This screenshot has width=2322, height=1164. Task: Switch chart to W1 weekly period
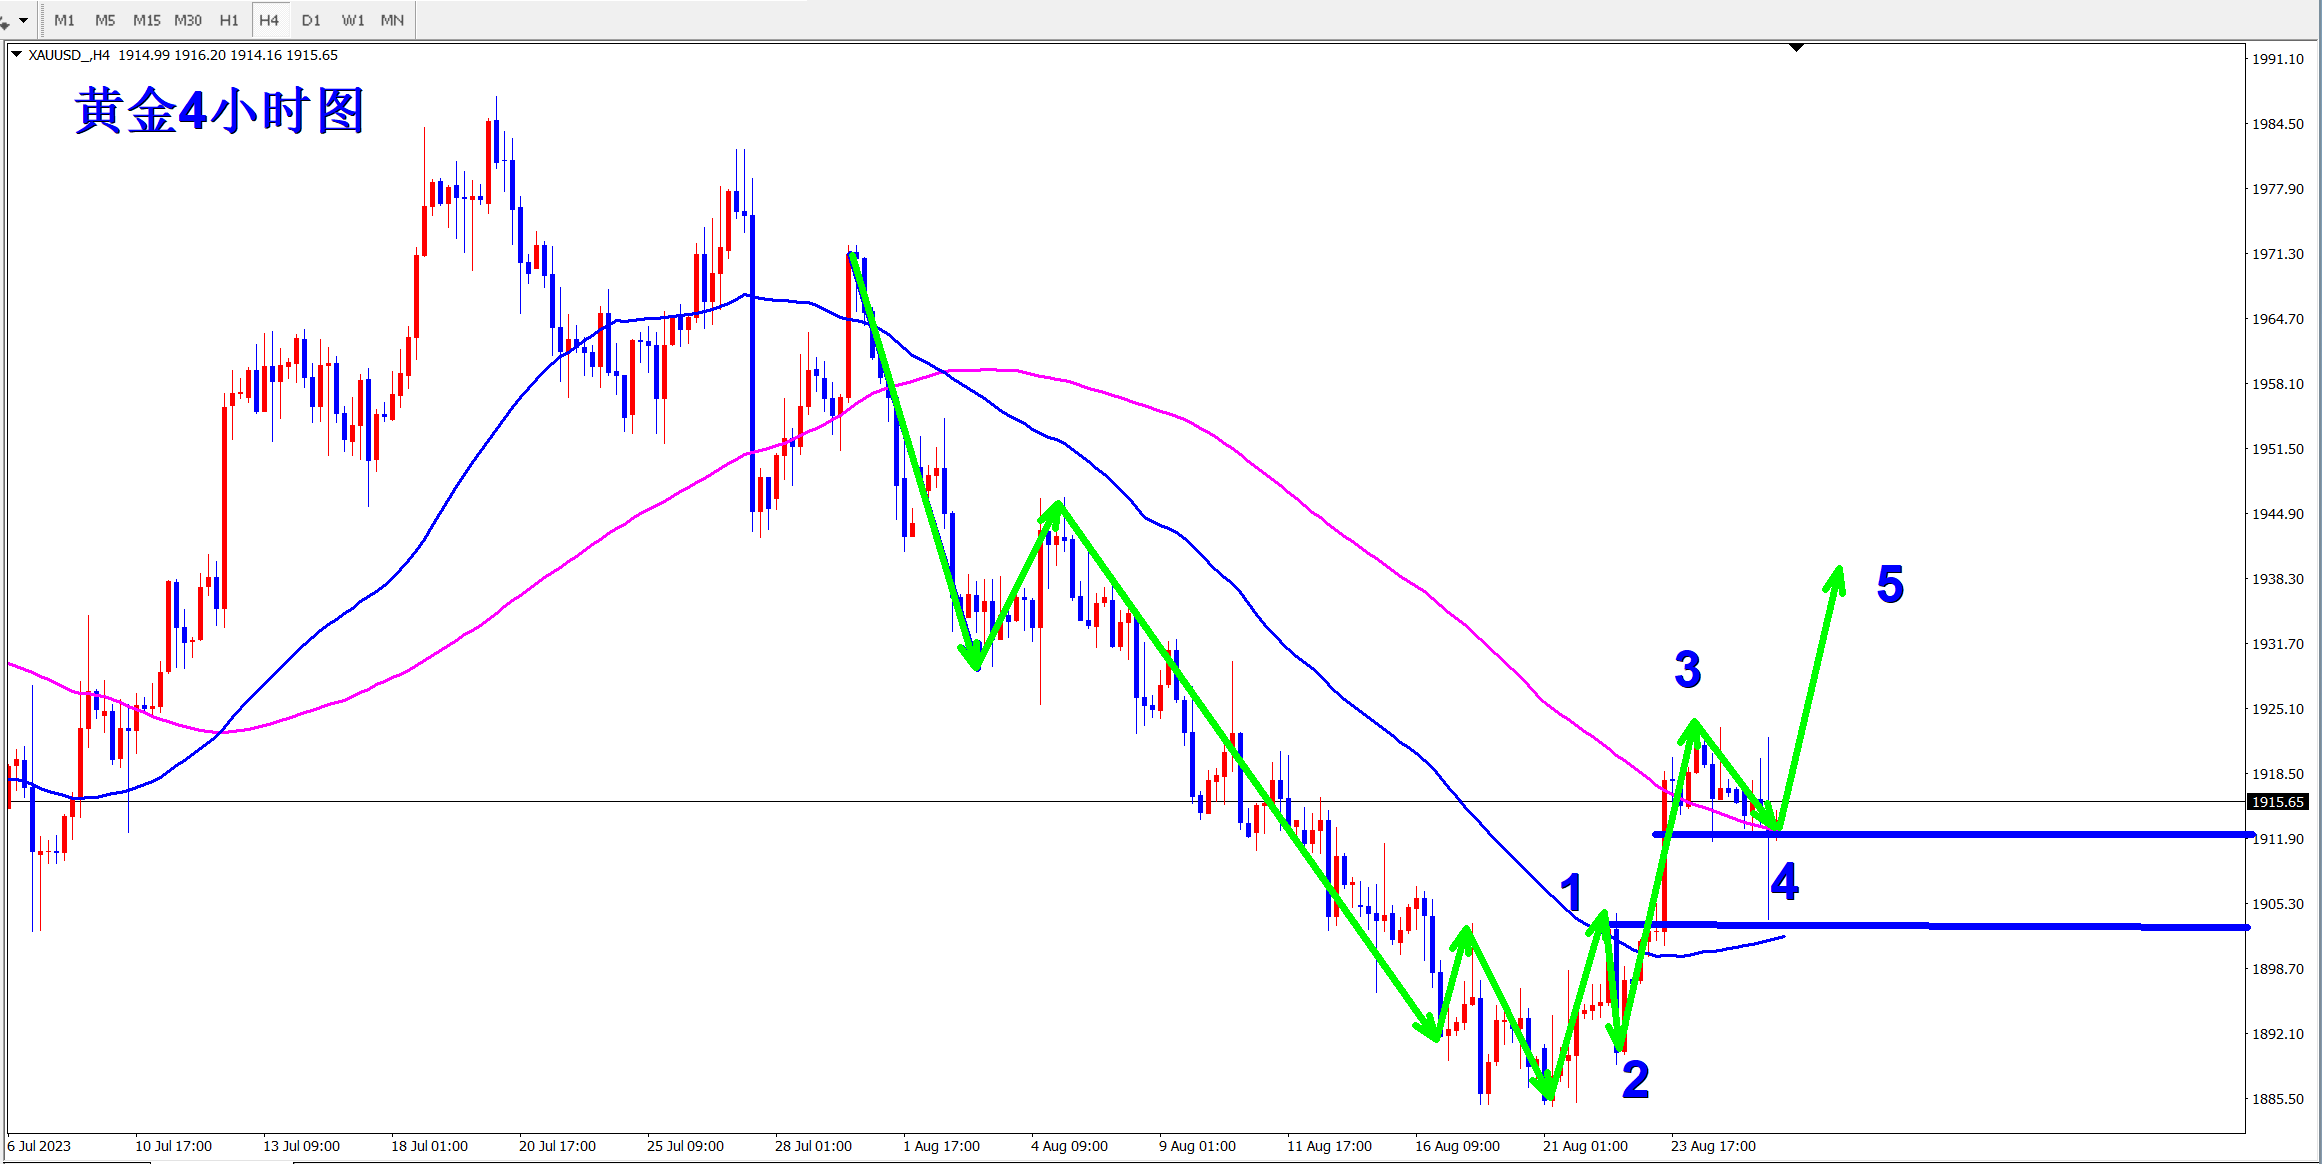coord(352,20)
